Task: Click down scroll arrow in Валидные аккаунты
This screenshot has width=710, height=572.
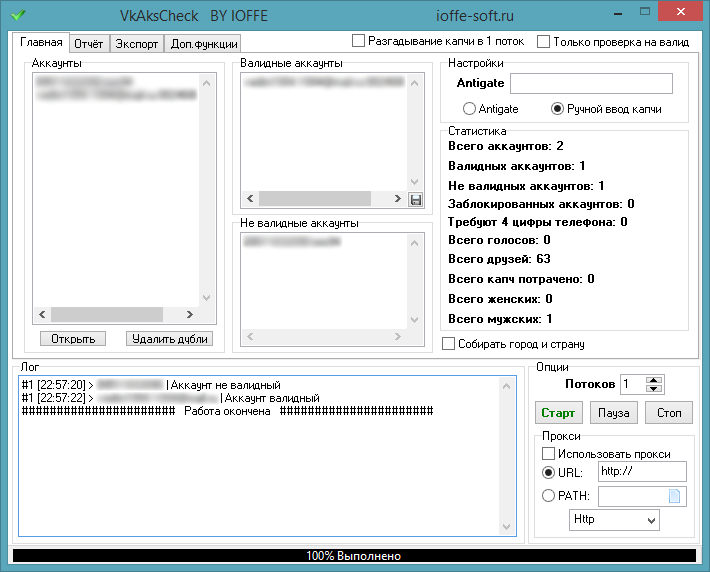Action: coord(414,182)
